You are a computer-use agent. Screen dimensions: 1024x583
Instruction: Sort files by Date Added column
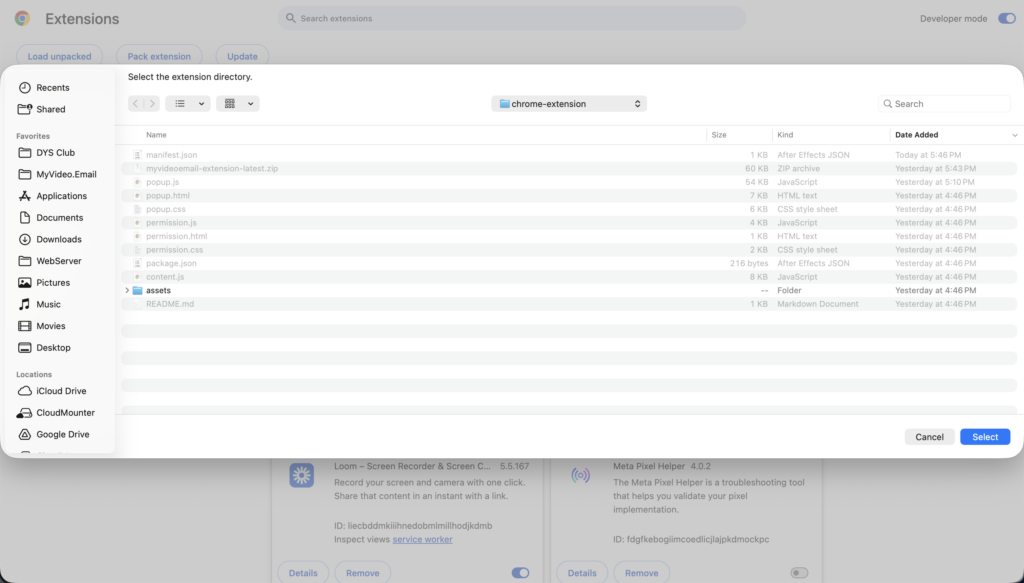(916, 135)
